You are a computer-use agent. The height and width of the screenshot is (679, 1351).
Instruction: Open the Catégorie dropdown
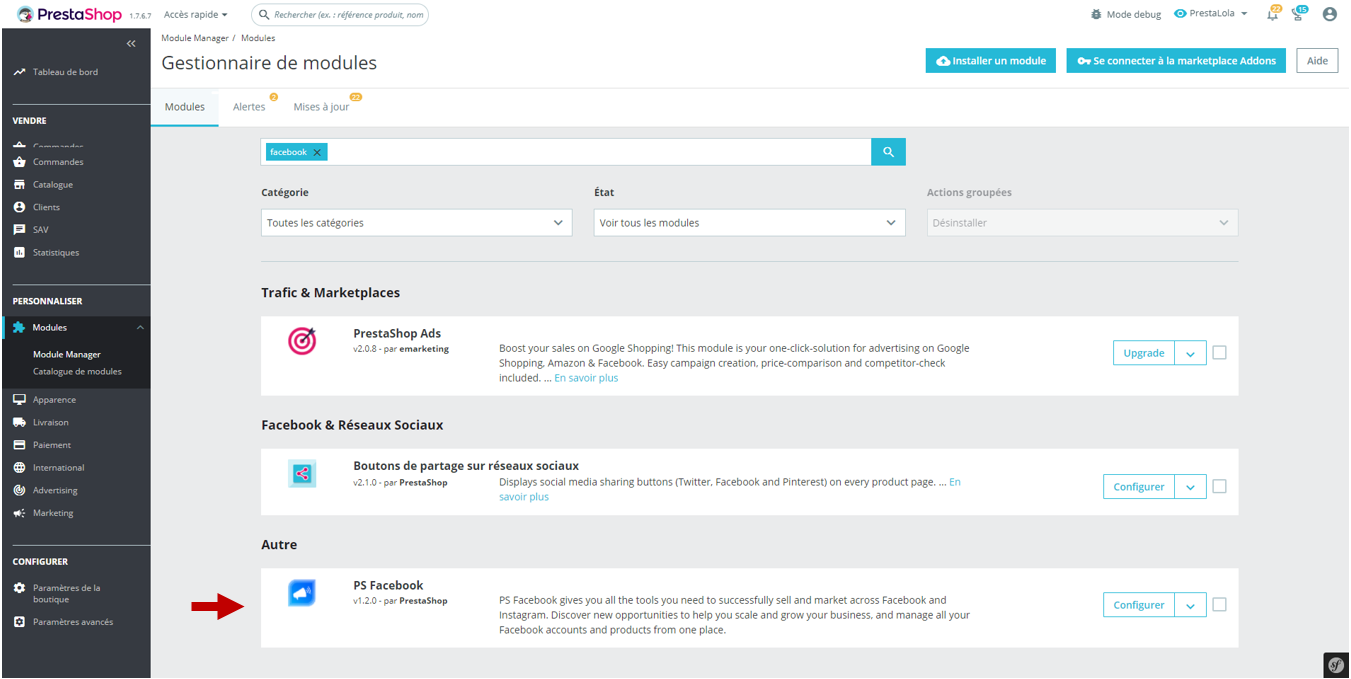tap(417, 223)
